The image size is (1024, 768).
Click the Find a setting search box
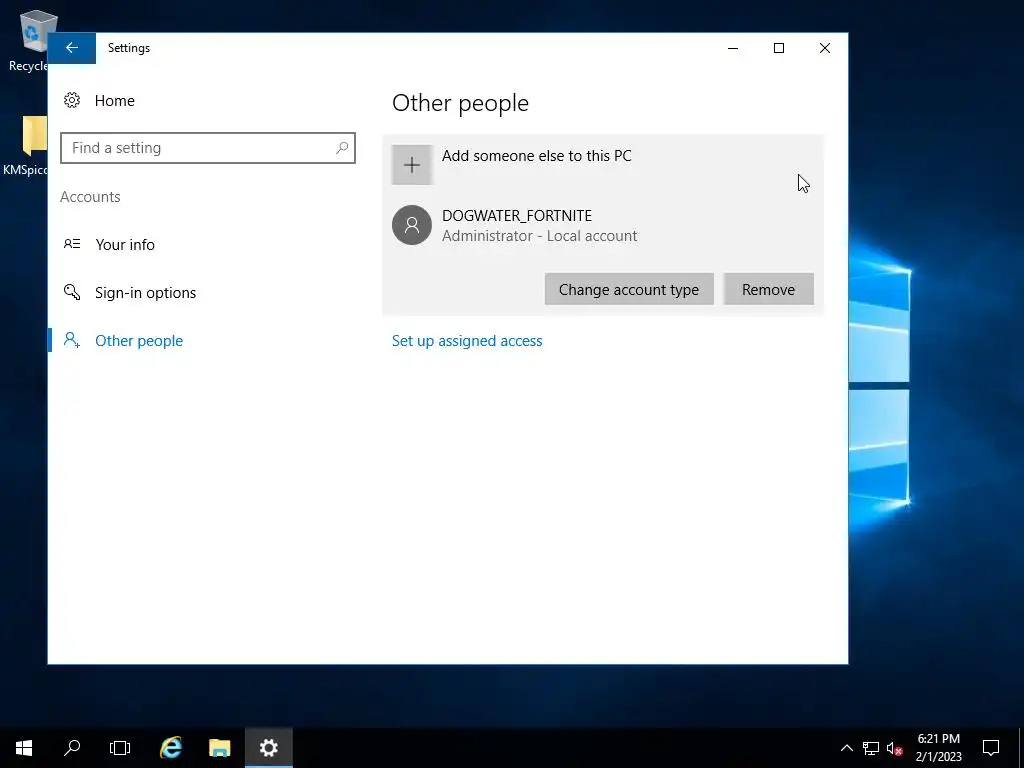point(208,148)
